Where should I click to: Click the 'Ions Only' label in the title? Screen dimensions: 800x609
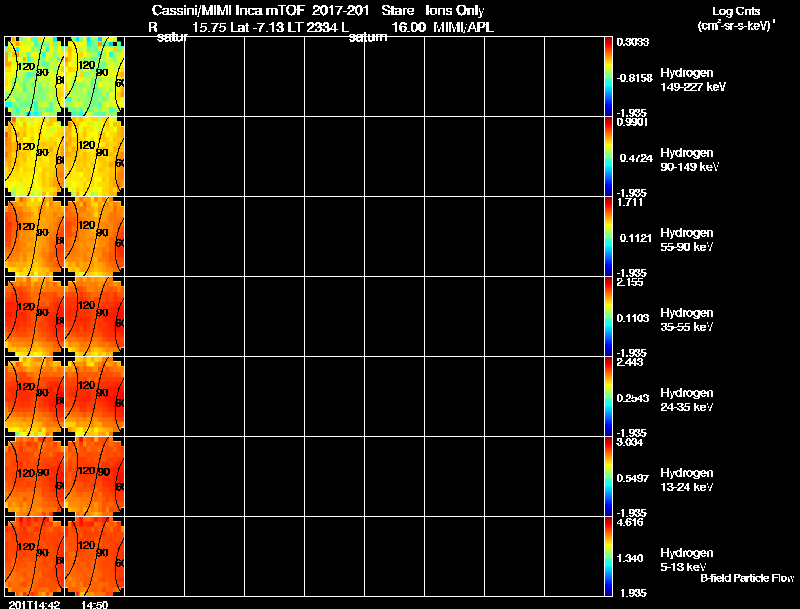pyautogui.click(x=455, y=11)
